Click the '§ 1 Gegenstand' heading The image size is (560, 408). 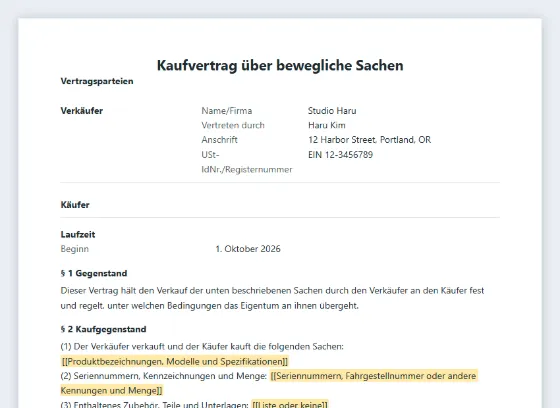point(94,273)
